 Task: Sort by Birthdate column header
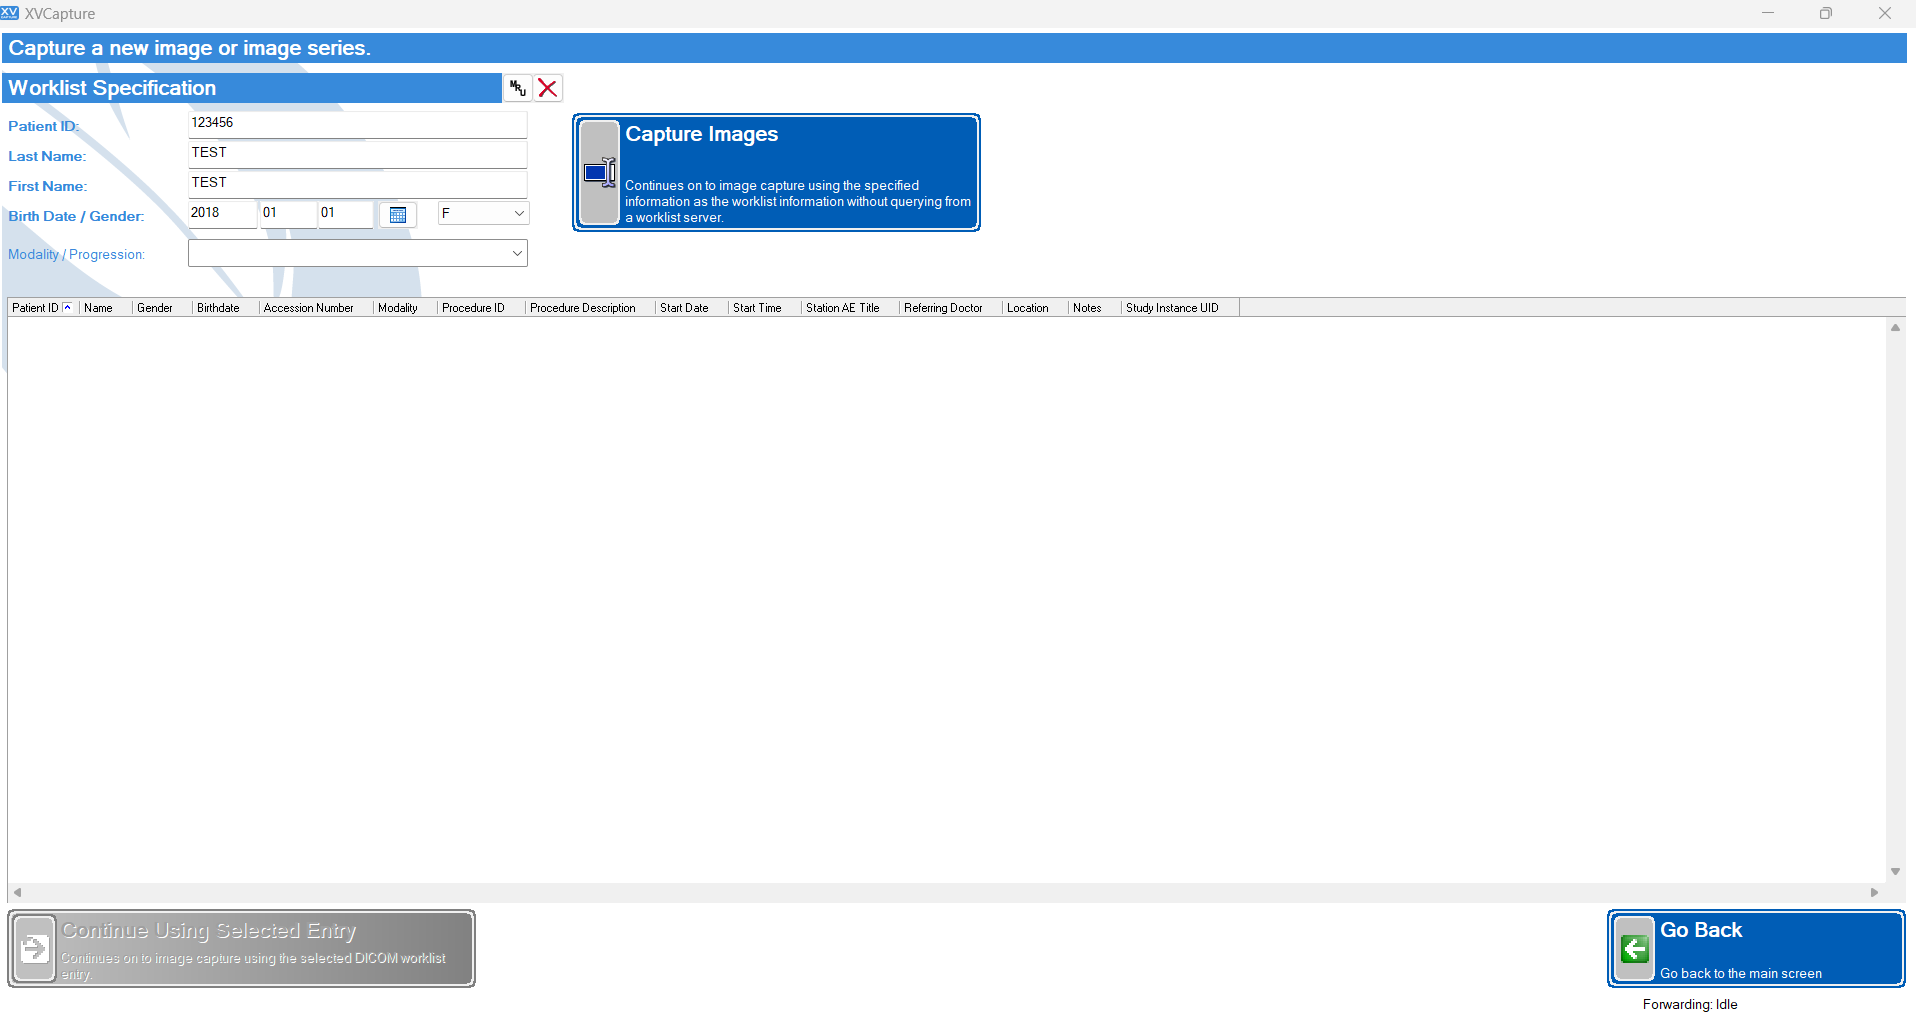pyautogui.click(x=225, y=308)
